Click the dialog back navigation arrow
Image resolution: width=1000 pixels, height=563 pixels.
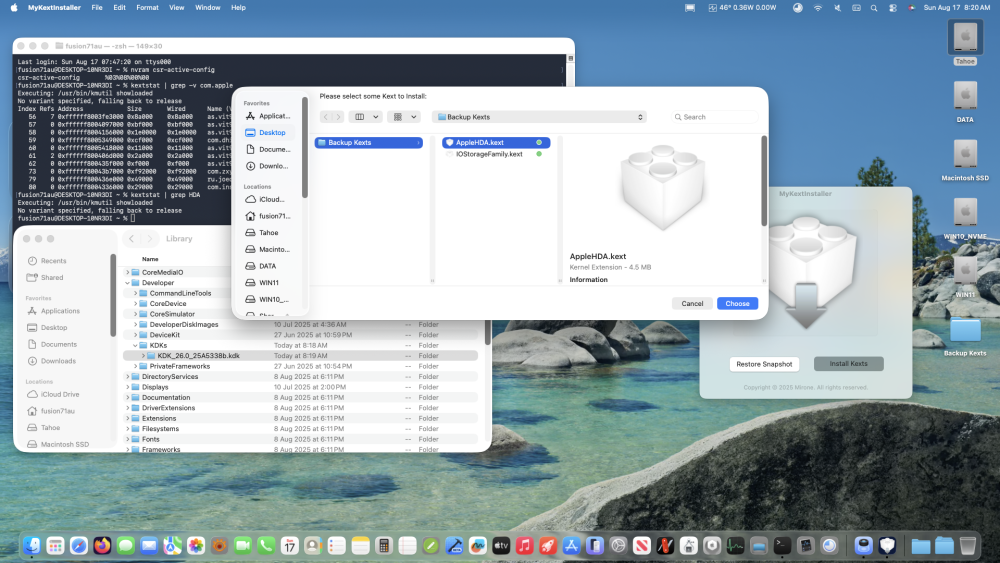point(326,117)
